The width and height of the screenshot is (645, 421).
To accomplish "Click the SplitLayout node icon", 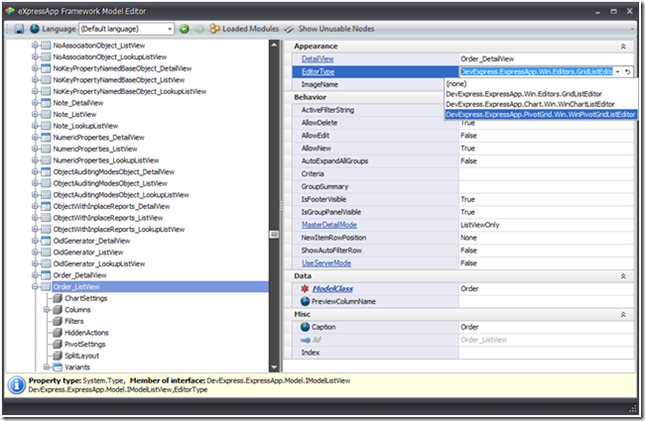I will pyautogui.click(x=58, y=356).
